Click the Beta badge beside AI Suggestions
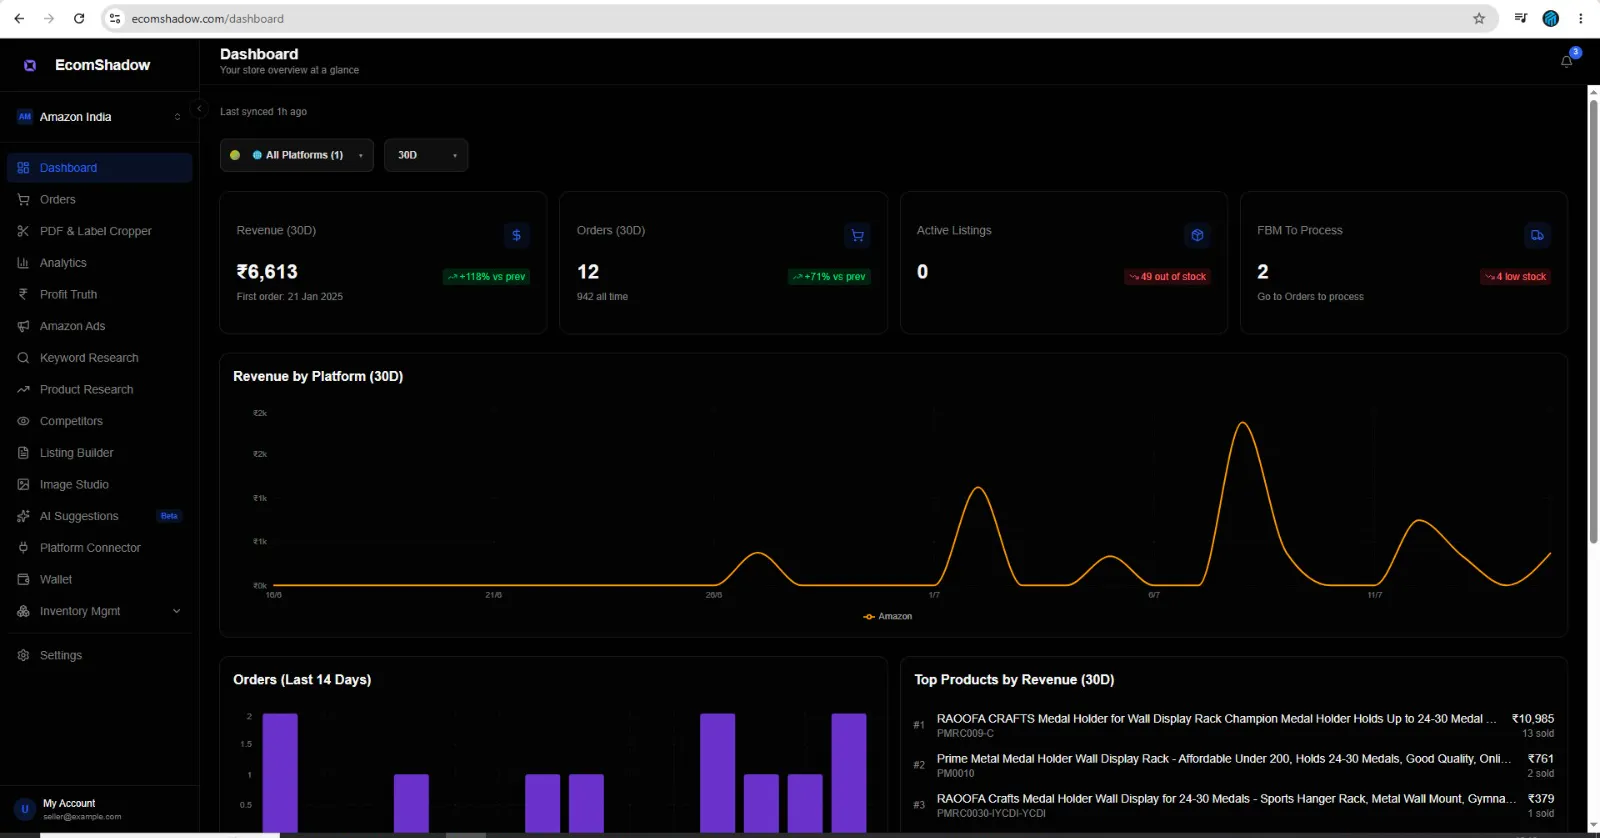 pos(169,516)
